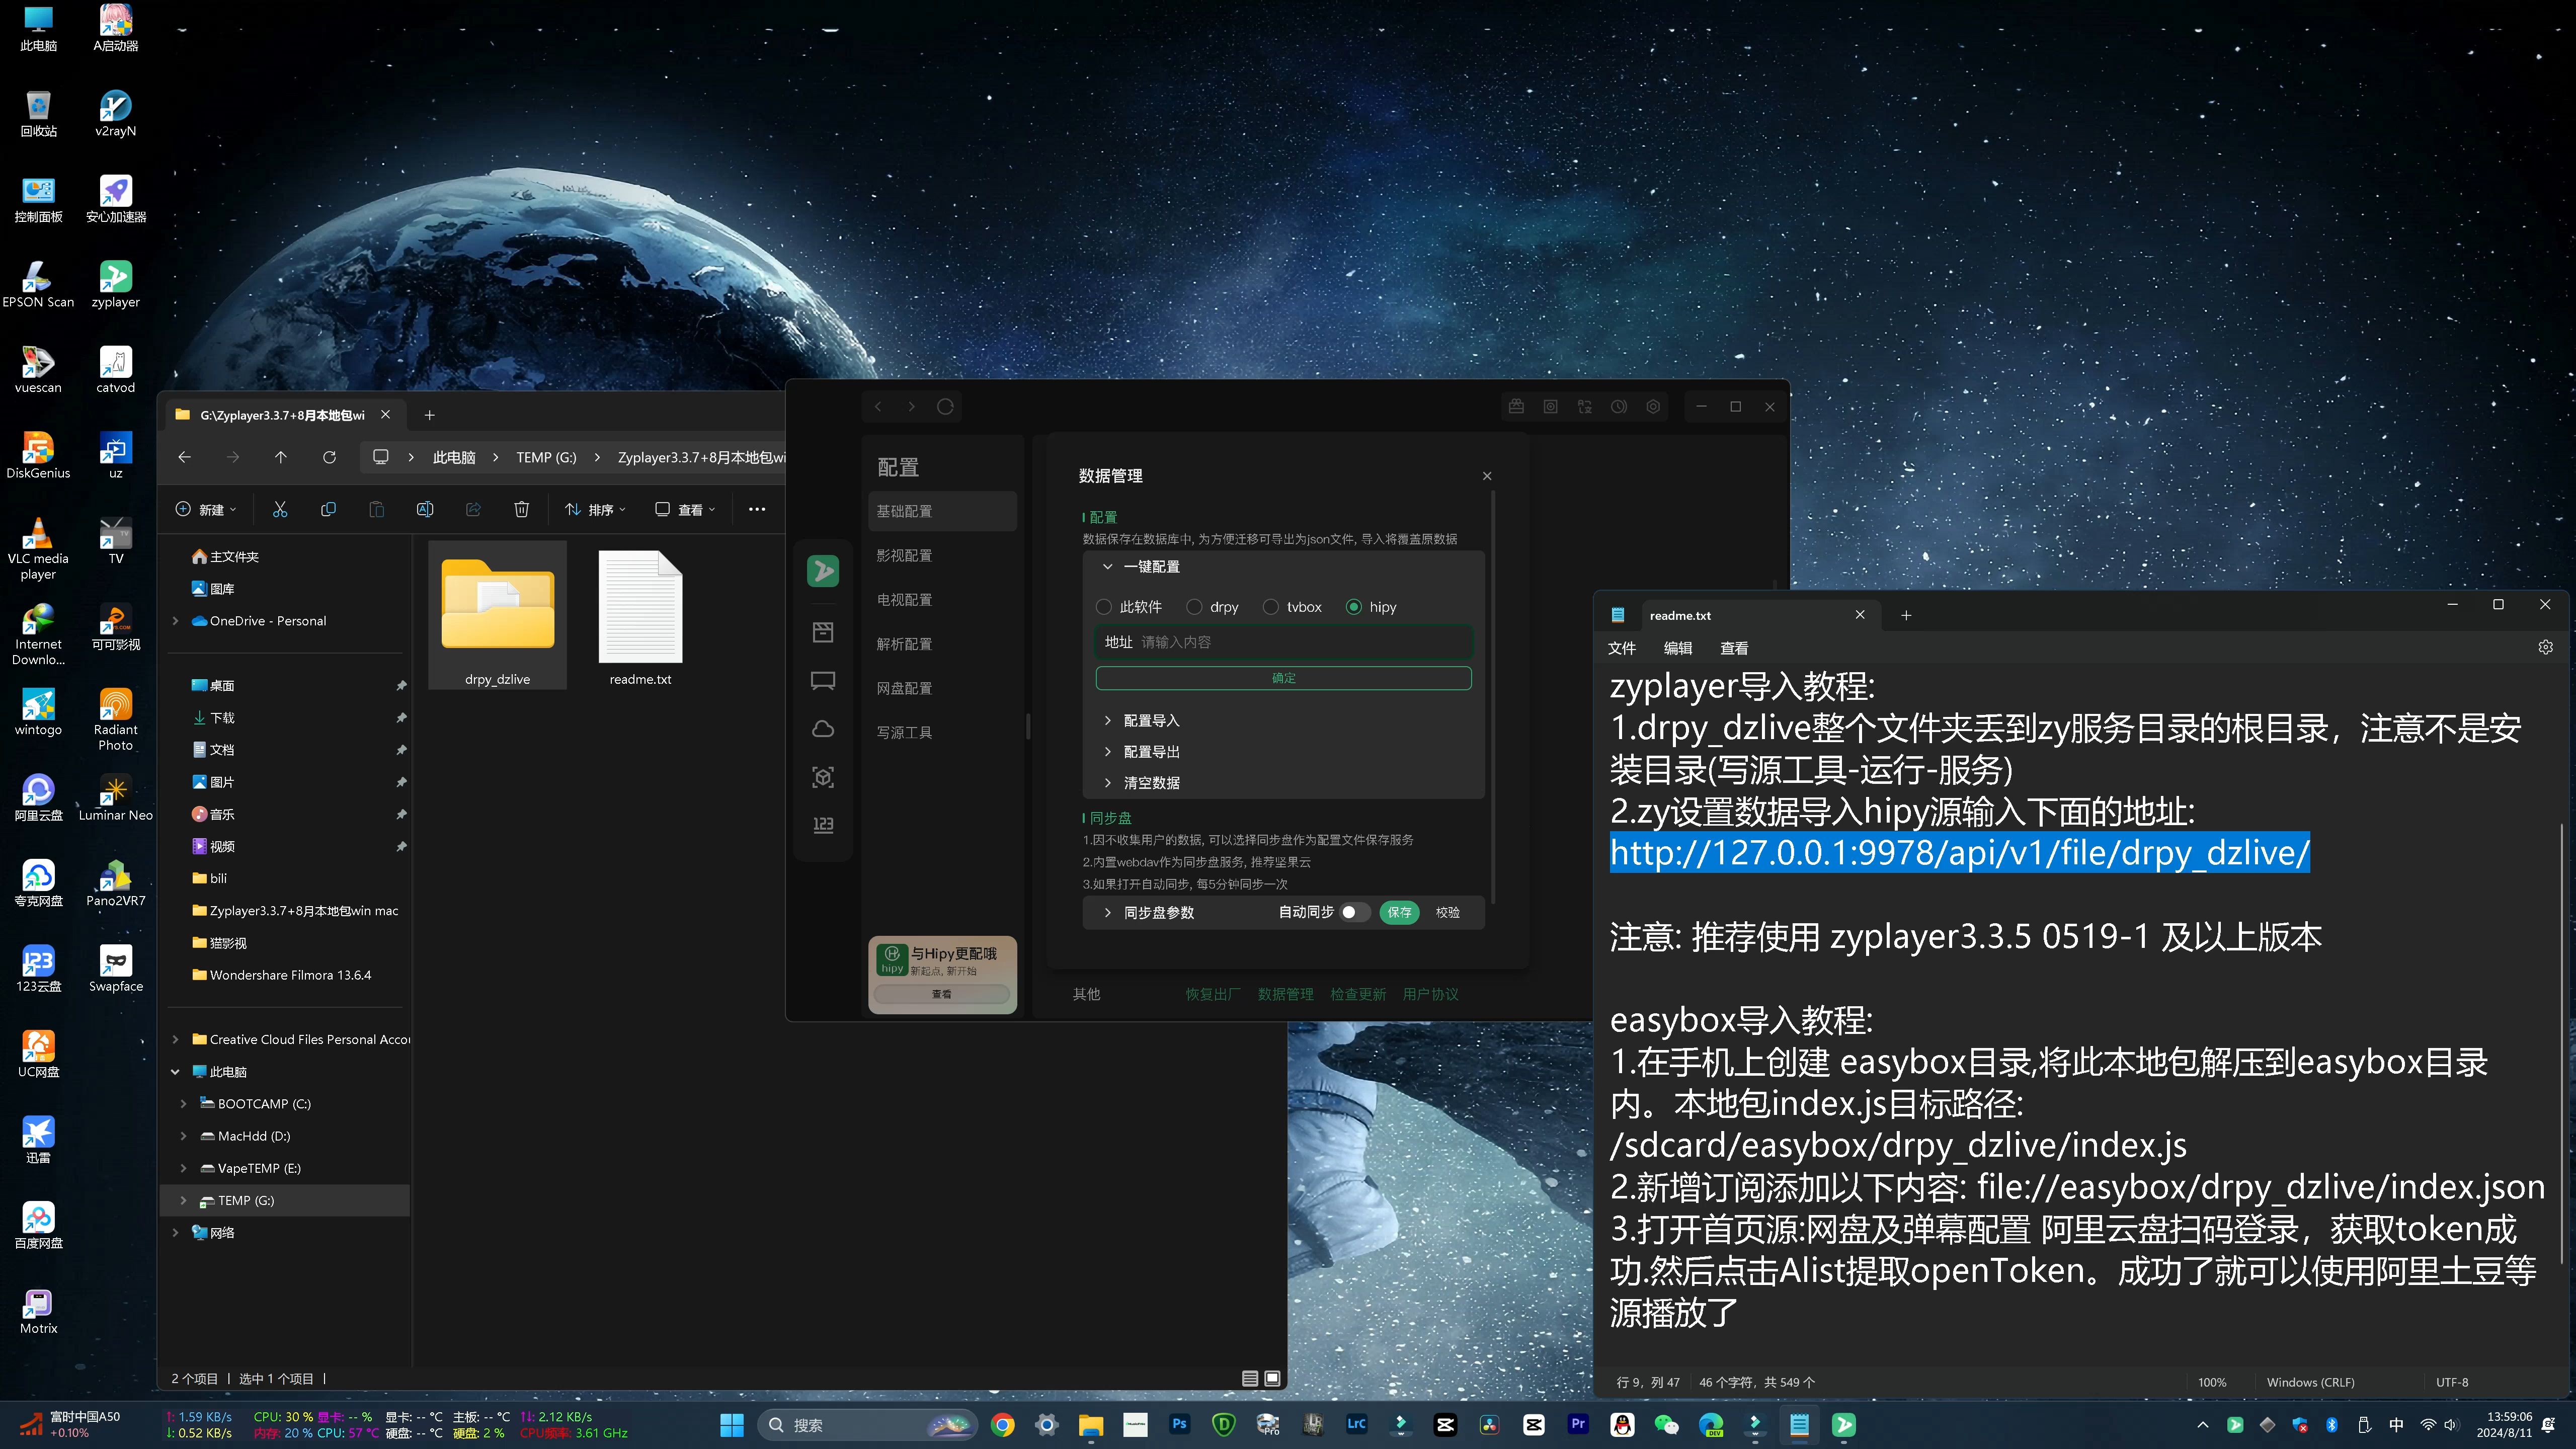Open 文件 menu in Notepad
This screenshot has height=1449, width=2576.
pyautogui.click(x=1621, y=648)
